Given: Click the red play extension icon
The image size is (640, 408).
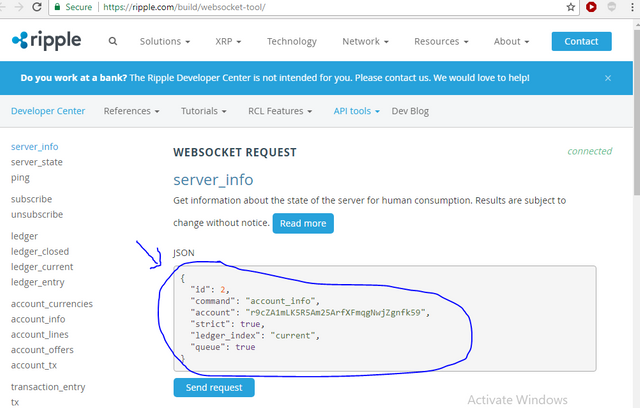Looking at the screenshot, I should pos(591,7).
